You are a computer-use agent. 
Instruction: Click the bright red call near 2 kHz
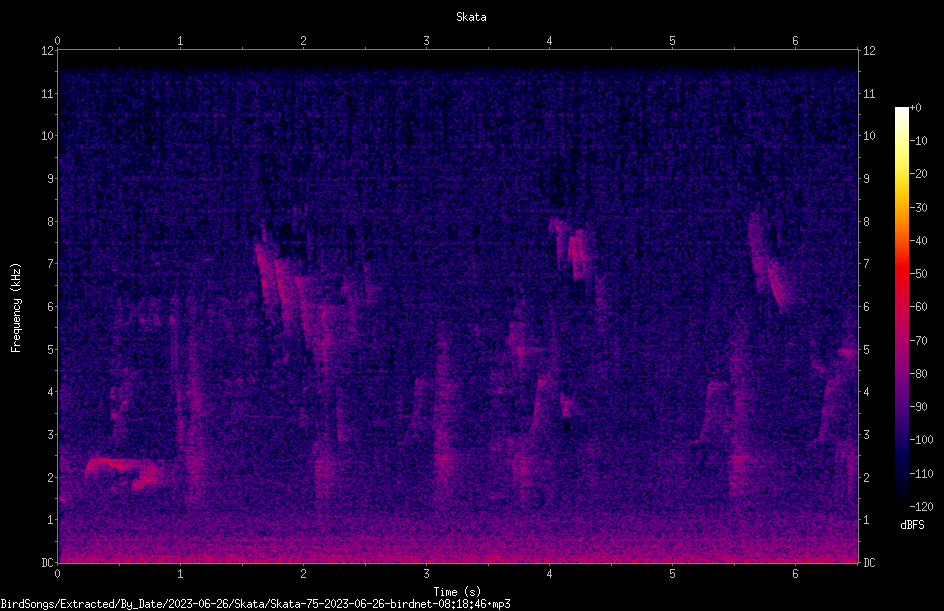(x=125, y=472)
